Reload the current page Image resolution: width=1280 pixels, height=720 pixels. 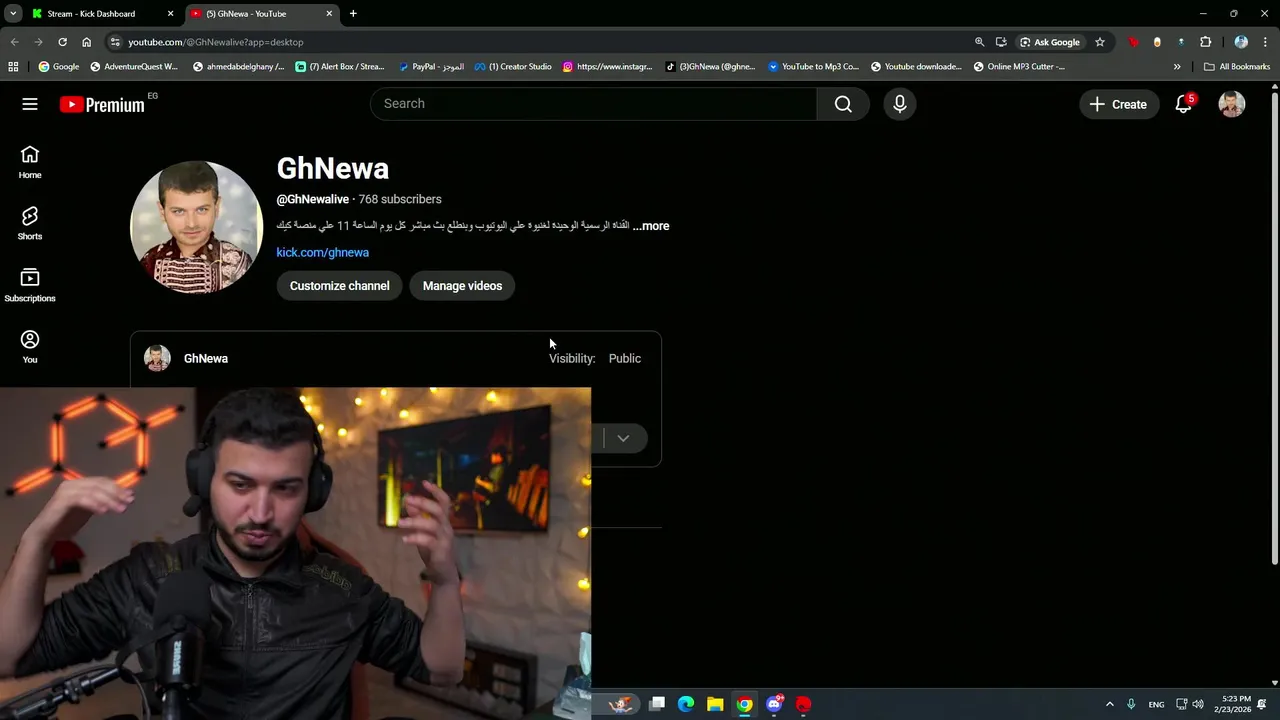pos(62,42)
